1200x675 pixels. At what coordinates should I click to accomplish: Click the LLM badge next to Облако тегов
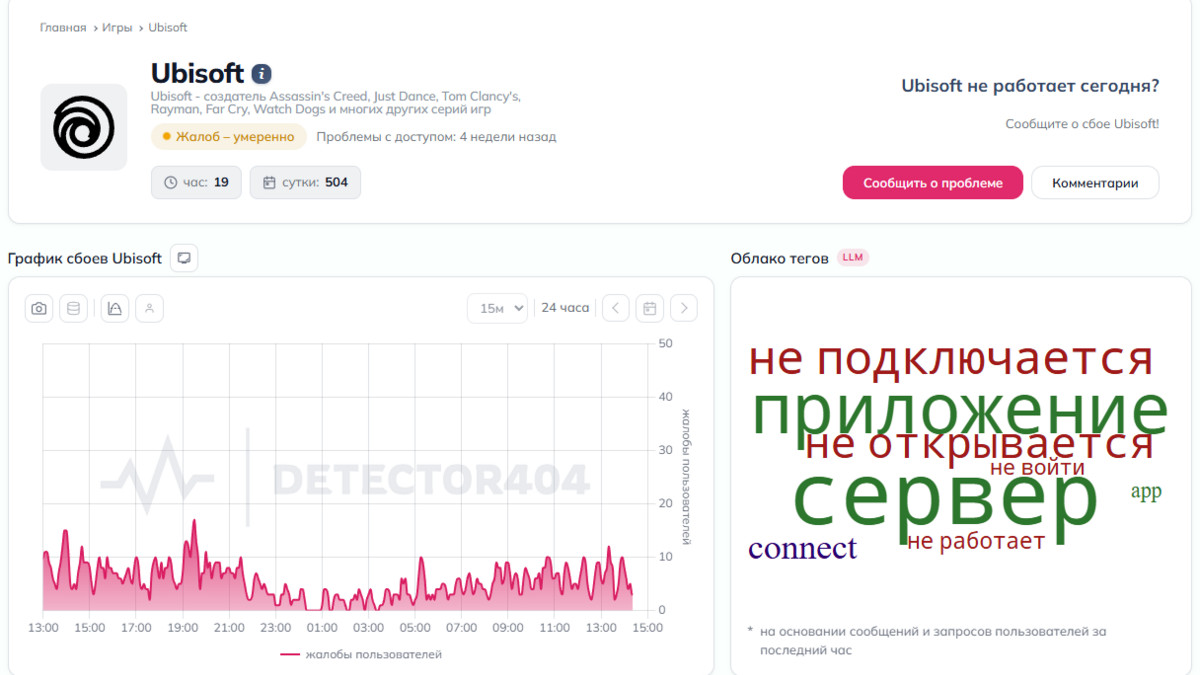(853, 258)
